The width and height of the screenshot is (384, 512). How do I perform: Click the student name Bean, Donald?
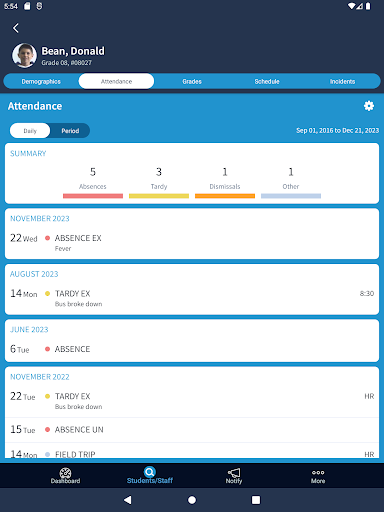73,51
